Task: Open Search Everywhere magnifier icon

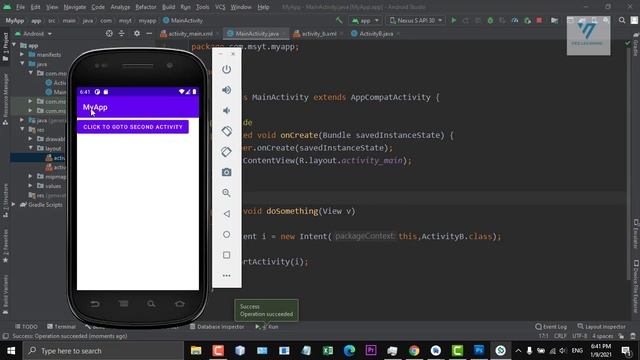Action: tap(622, 20)
